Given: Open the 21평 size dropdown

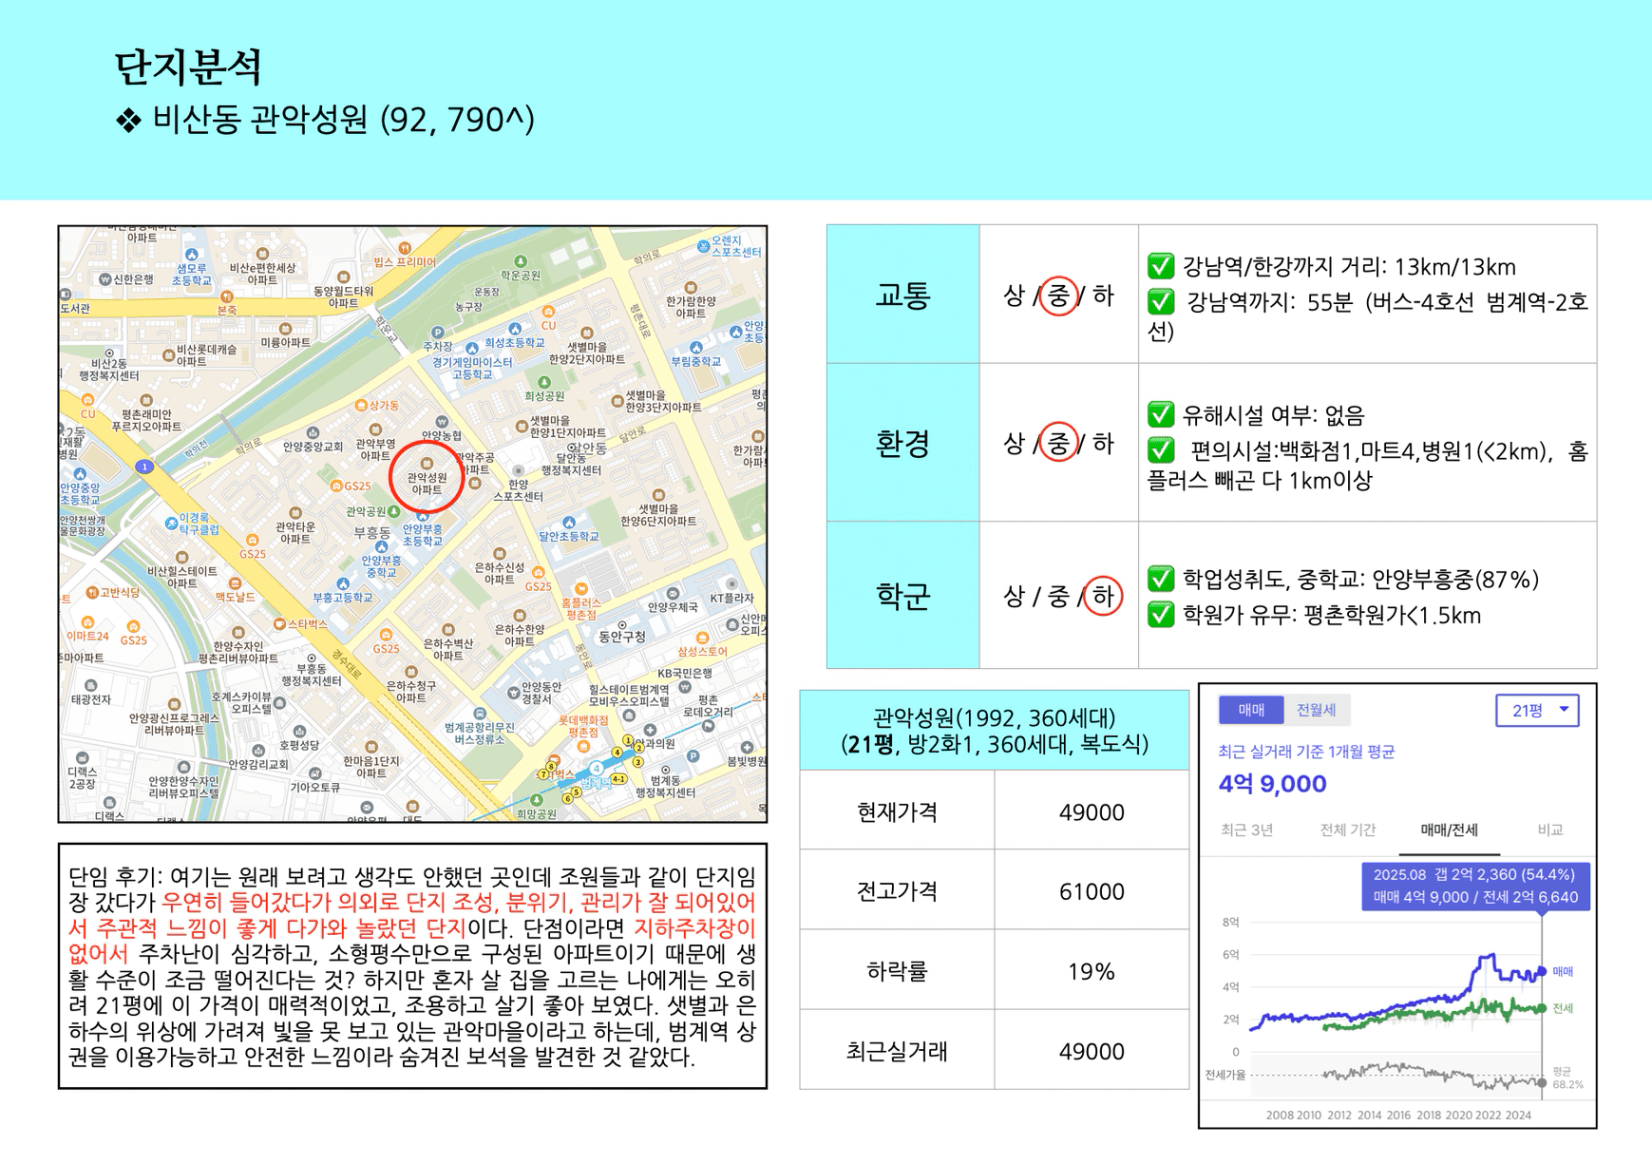Looking at the screenshot, I should tap(1537, 711).
